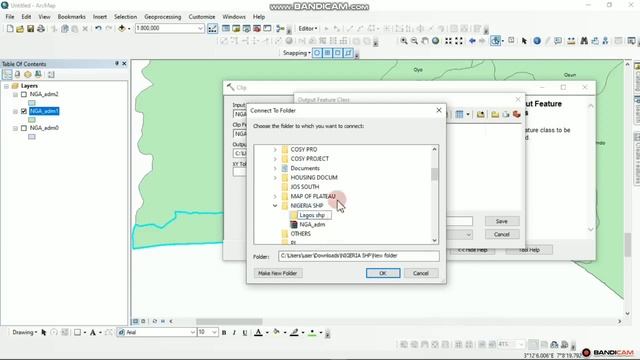Viewport: 640px width, 360px height.
Task: Open ModelBuilder window icon
Action: (x=280, y=29)
